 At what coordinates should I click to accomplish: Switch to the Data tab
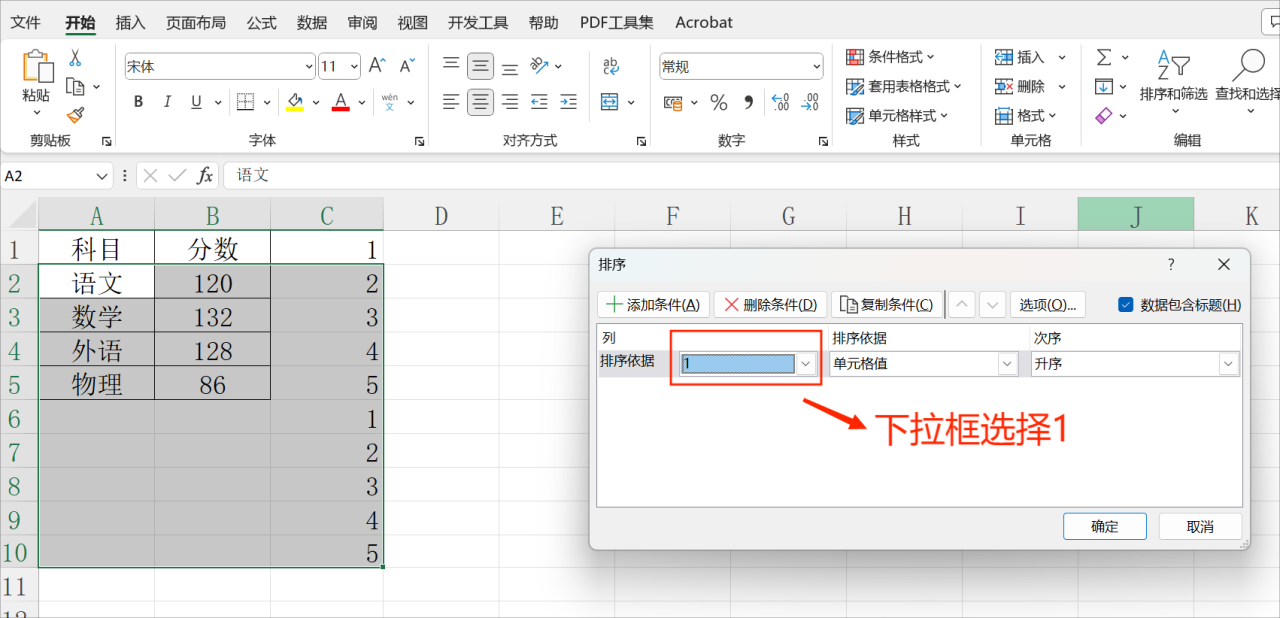pos(312,22)
